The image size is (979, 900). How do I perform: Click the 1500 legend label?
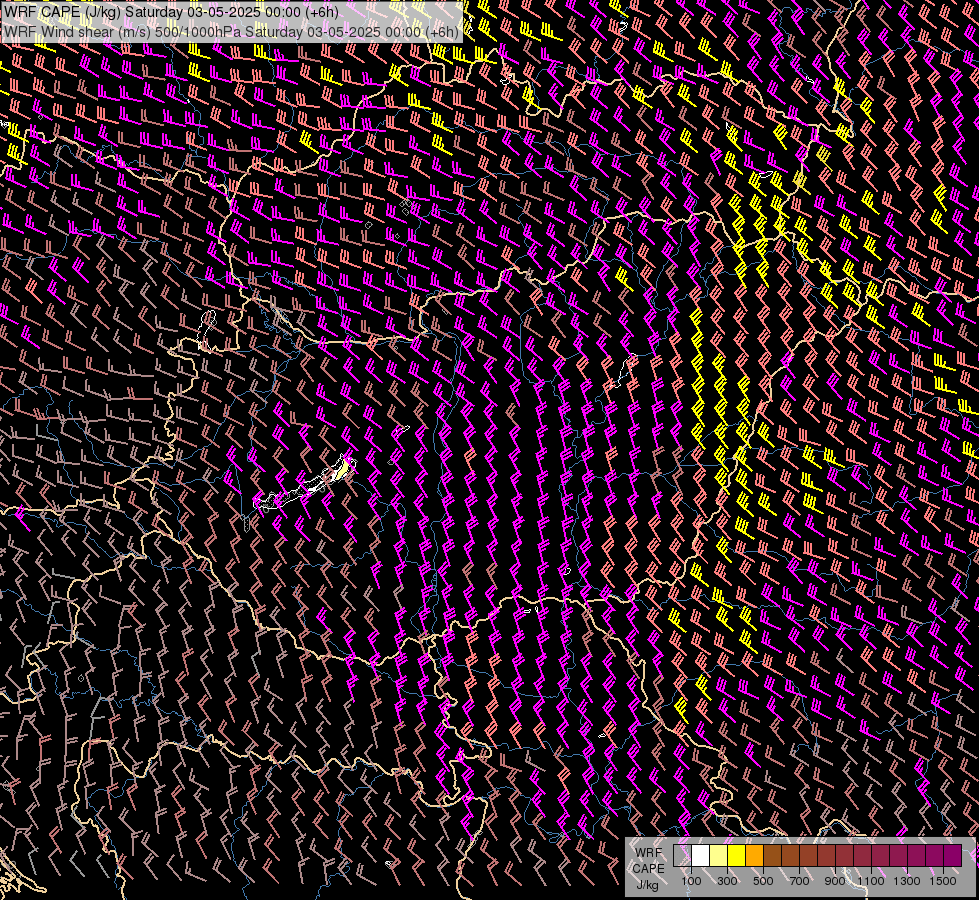(943, 881)
